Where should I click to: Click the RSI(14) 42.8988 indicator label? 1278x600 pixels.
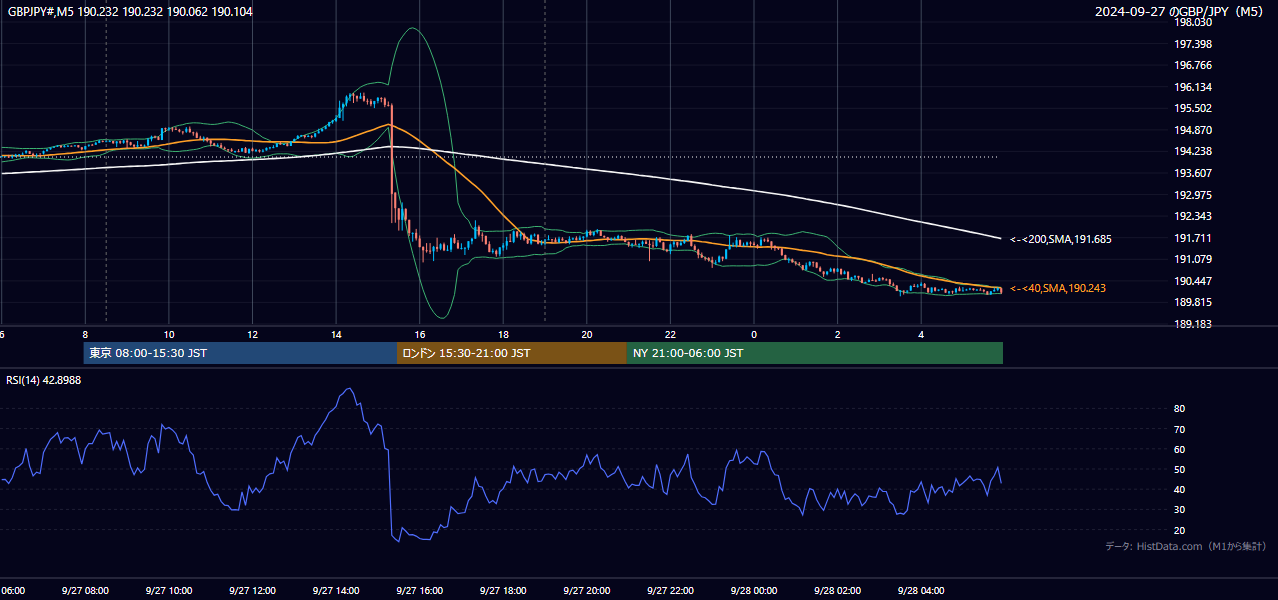point(44,380)
